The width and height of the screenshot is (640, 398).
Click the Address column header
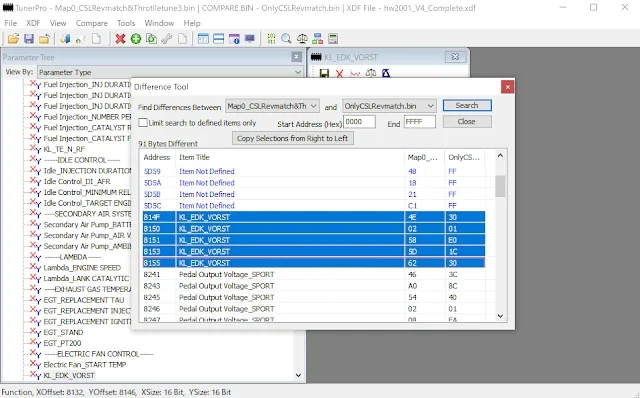[157, 157]
